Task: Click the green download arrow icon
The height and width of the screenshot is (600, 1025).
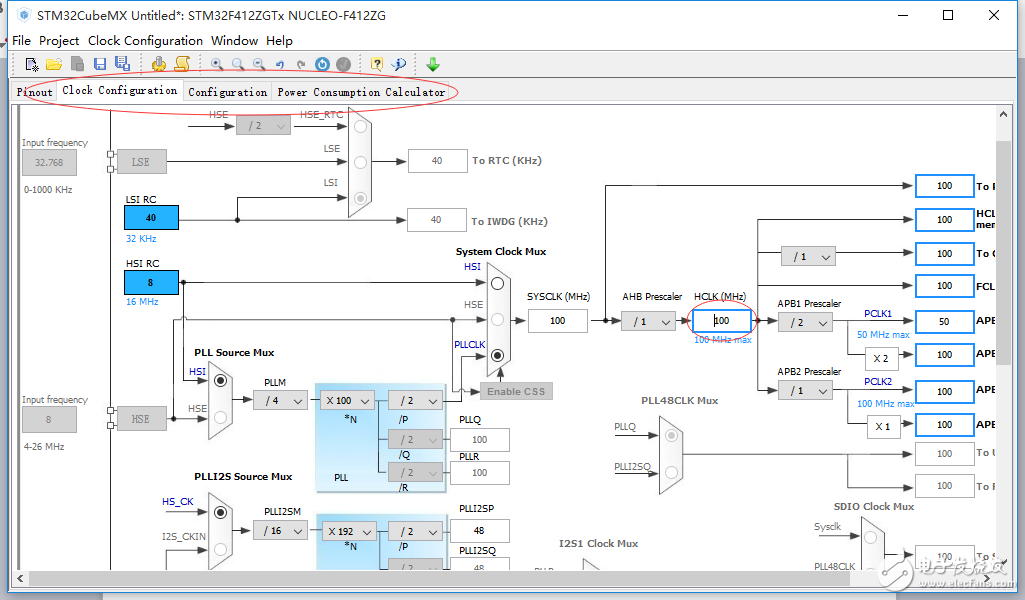Action: [433, 64]
